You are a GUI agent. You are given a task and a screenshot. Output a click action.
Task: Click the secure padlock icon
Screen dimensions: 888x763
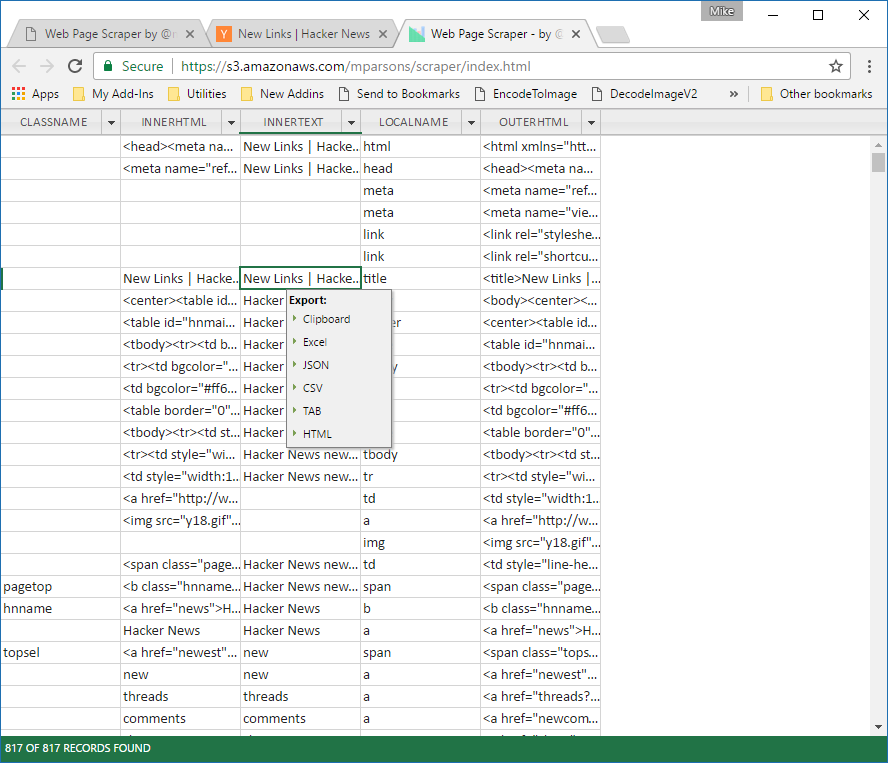coord(109,66)
